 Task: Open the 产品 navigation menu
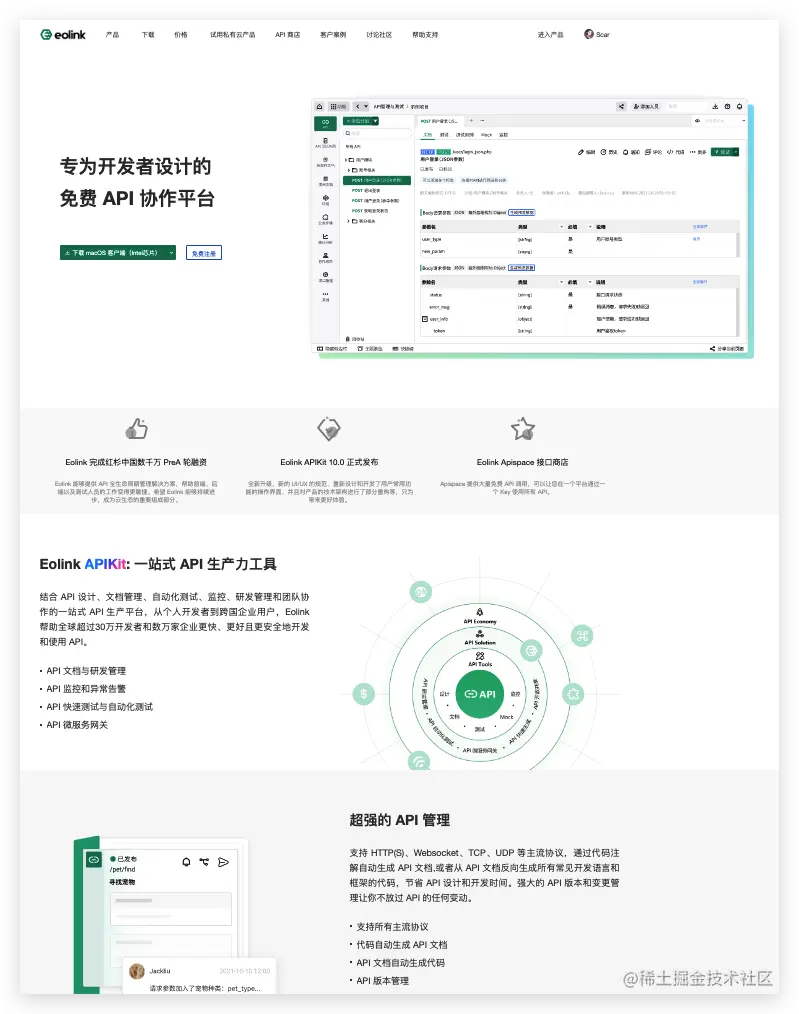(112, 35)
